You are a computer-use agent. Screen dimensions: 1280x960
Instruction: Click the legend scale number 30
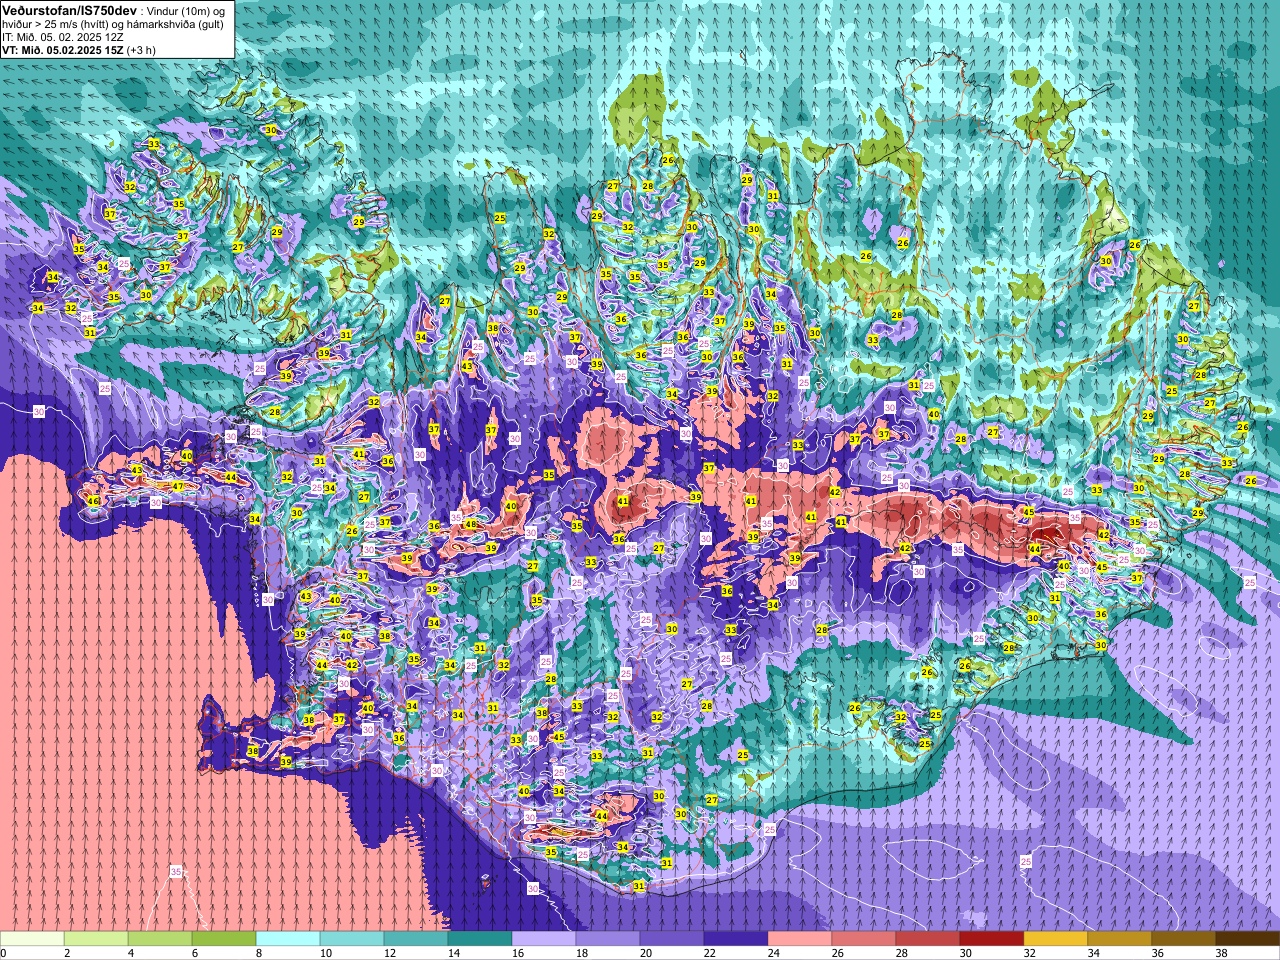(965, 953)
